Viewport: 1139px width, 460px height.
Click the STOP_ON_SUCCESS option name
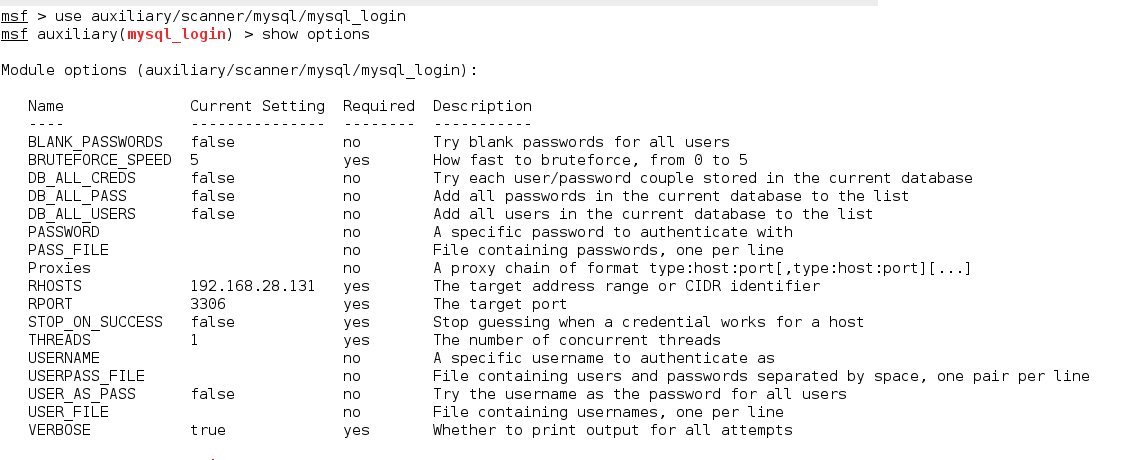click(95, 322)
